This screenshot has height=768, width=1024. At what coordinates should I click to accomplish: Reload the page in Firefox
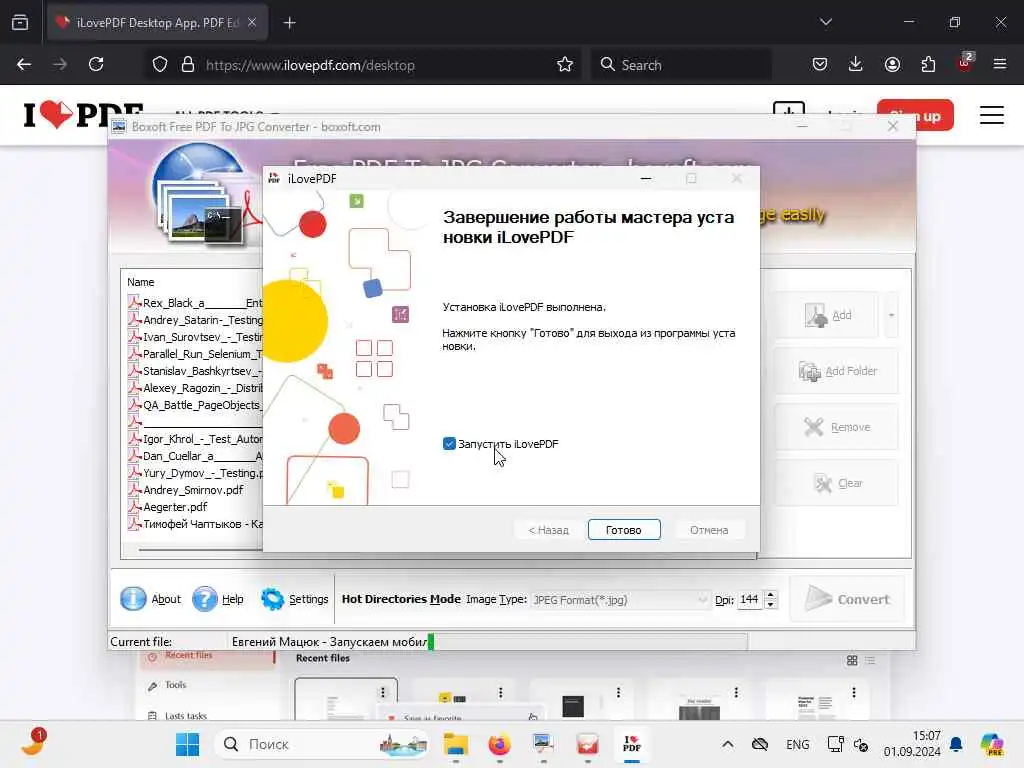click(96, 65)
